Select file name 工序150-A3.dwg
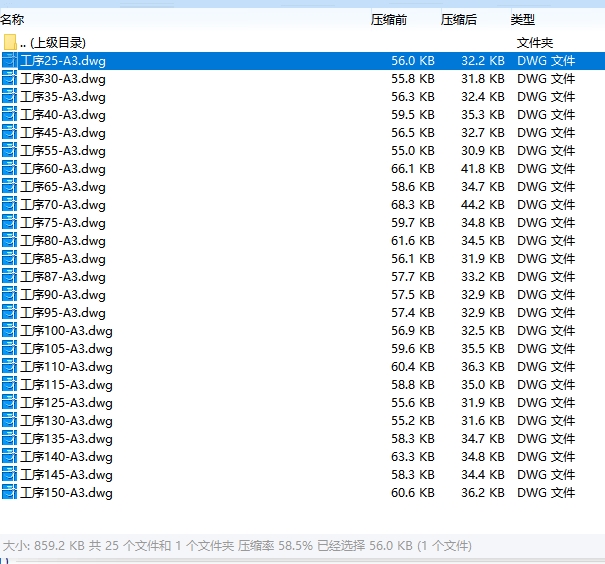Viewport: 605px width, 564px height. point(66,493)
